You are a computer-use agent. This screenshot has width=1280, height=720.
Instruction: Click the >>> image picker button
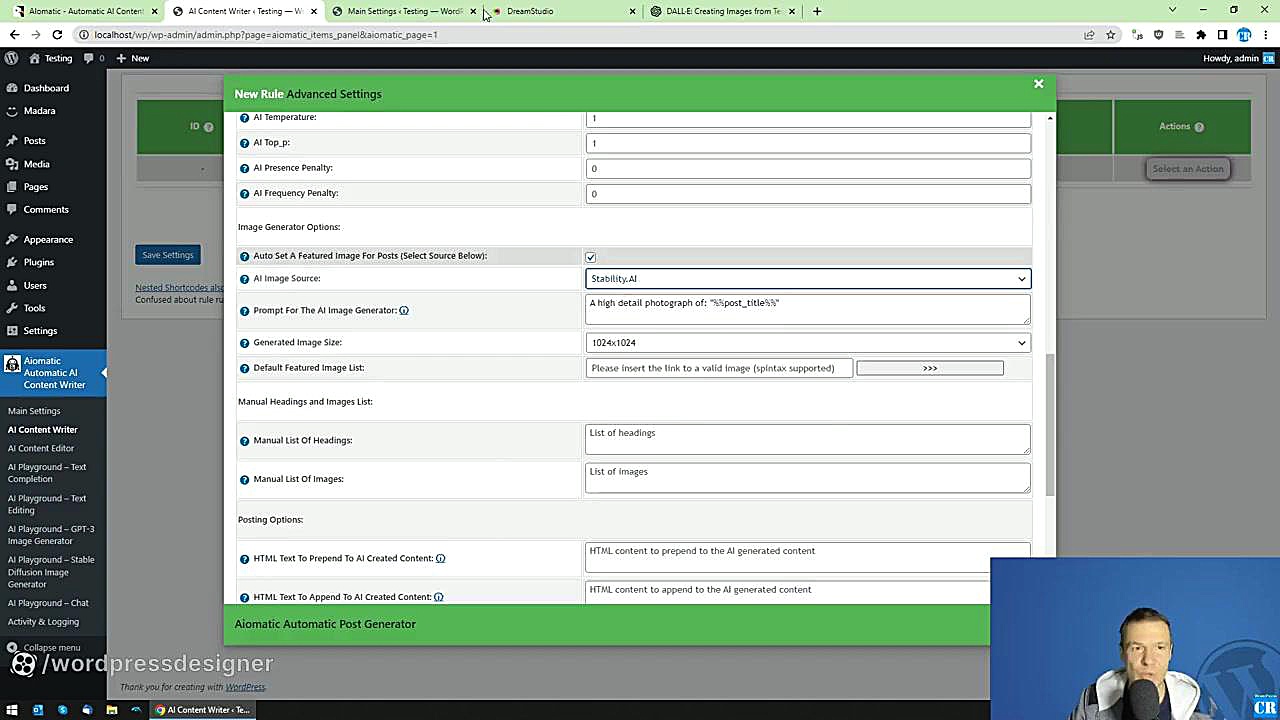click(x=930, y=368)
